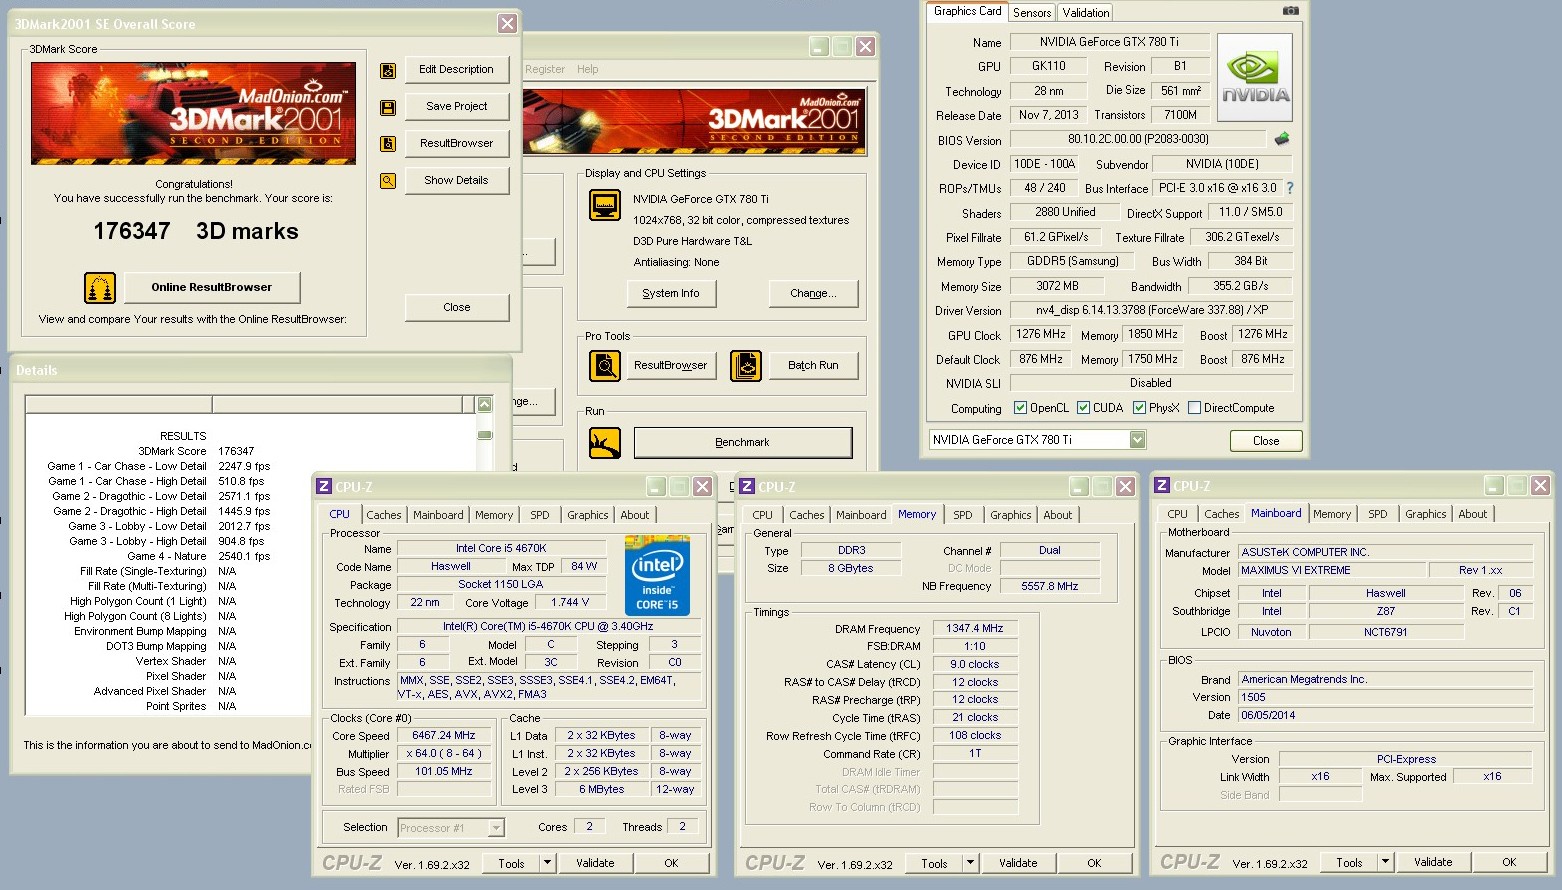The height and width of the screenshot is (890, 1562).
Task: Click the Details scrollbar thumb
Action: point(485,435)
